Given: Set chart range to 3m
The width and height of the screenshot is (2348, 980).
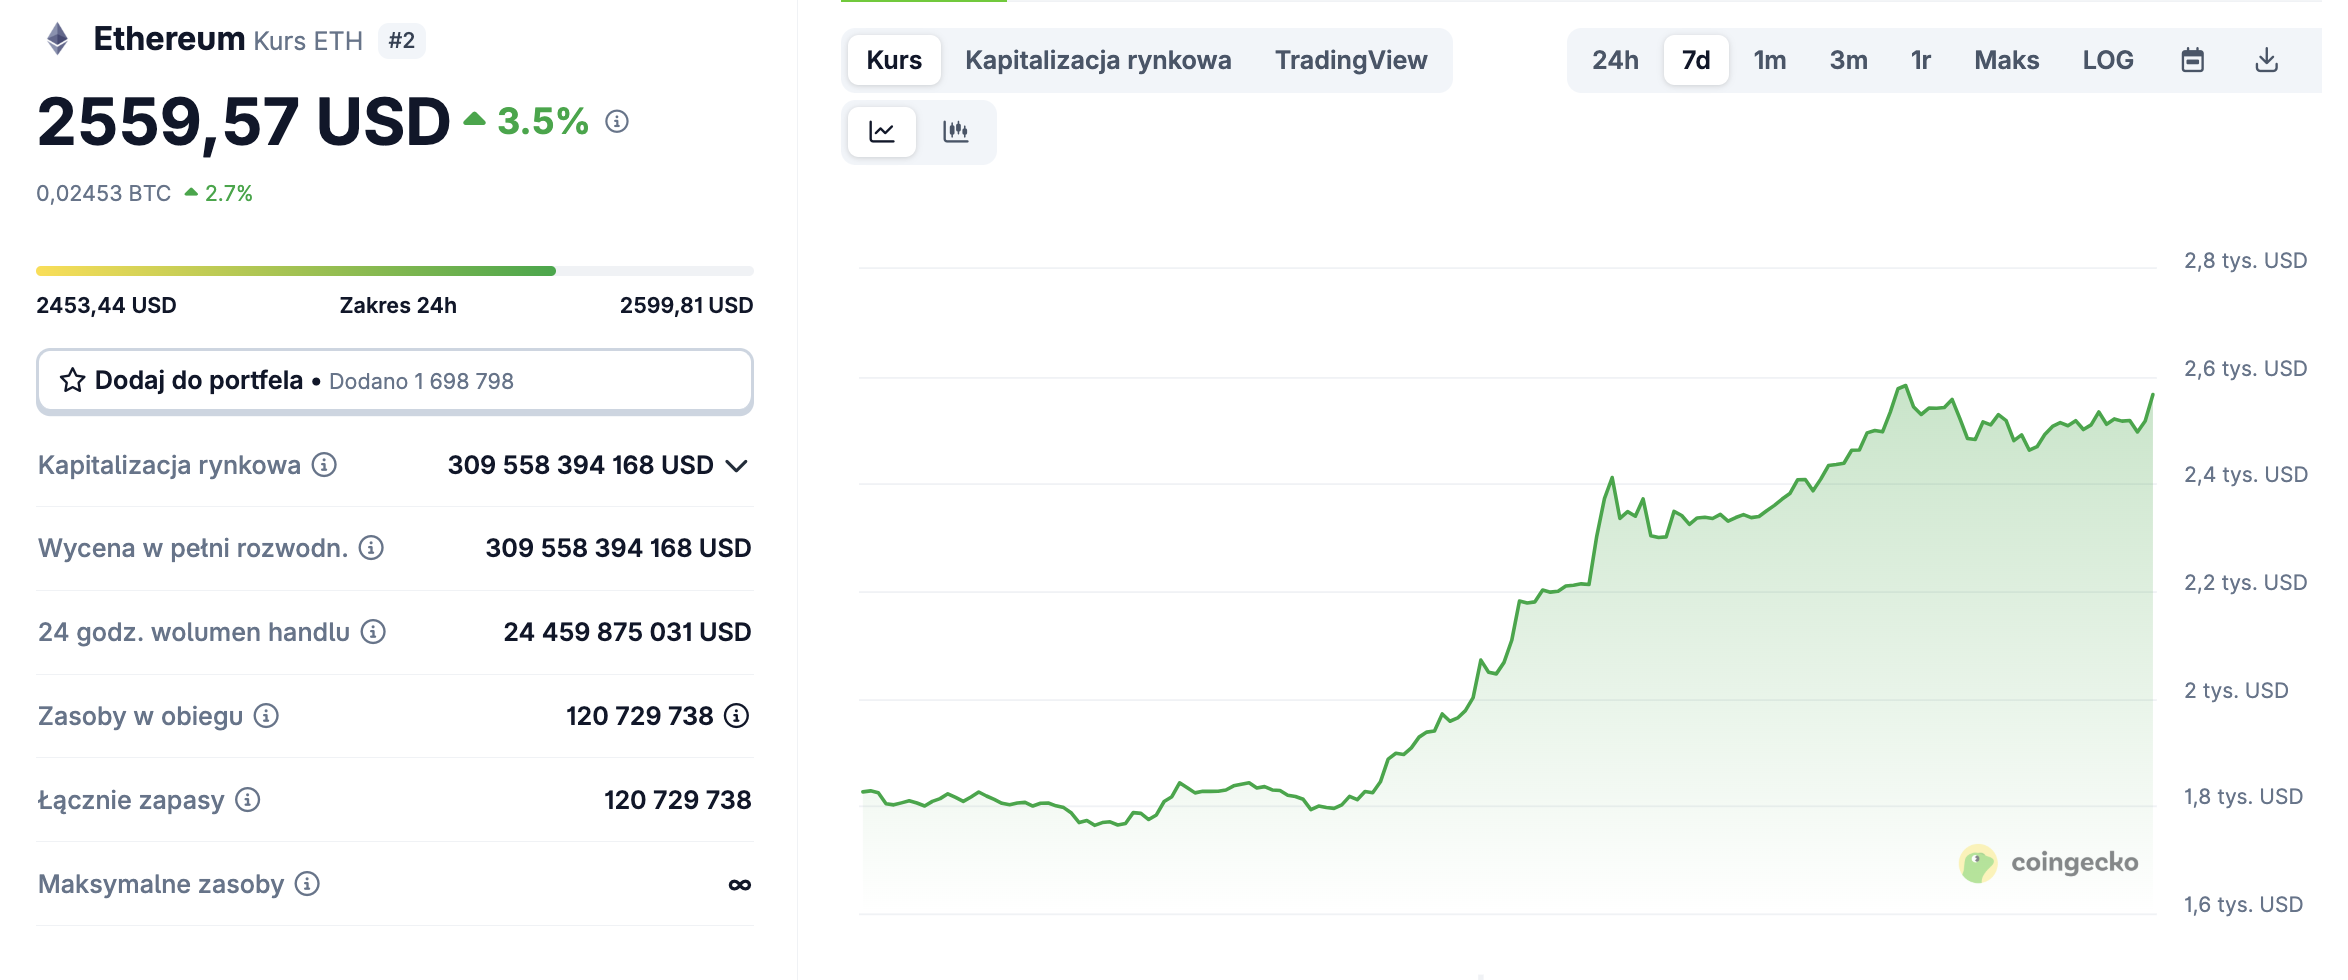Looking at the screenshot, I should click(x=1848, y=60).
